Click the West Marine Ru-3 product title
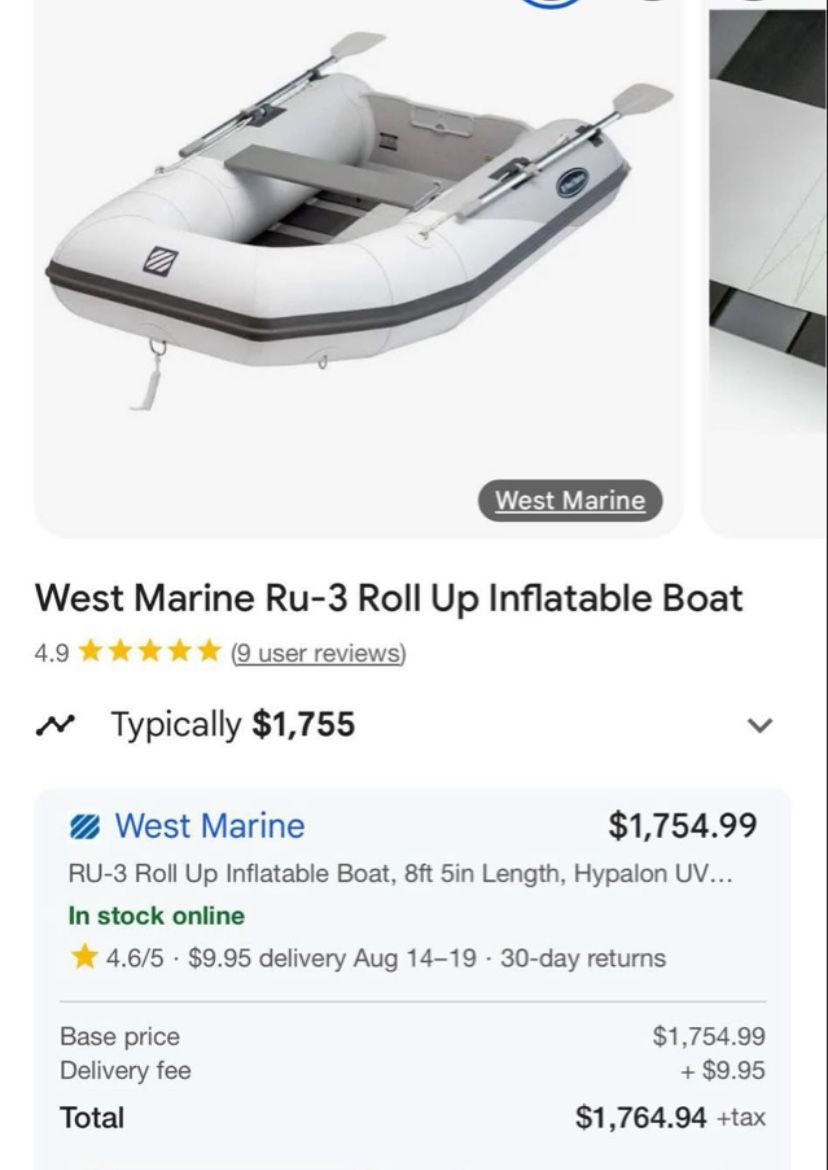The width and height of the screenshot is (828, 1170). pos(389,599)
